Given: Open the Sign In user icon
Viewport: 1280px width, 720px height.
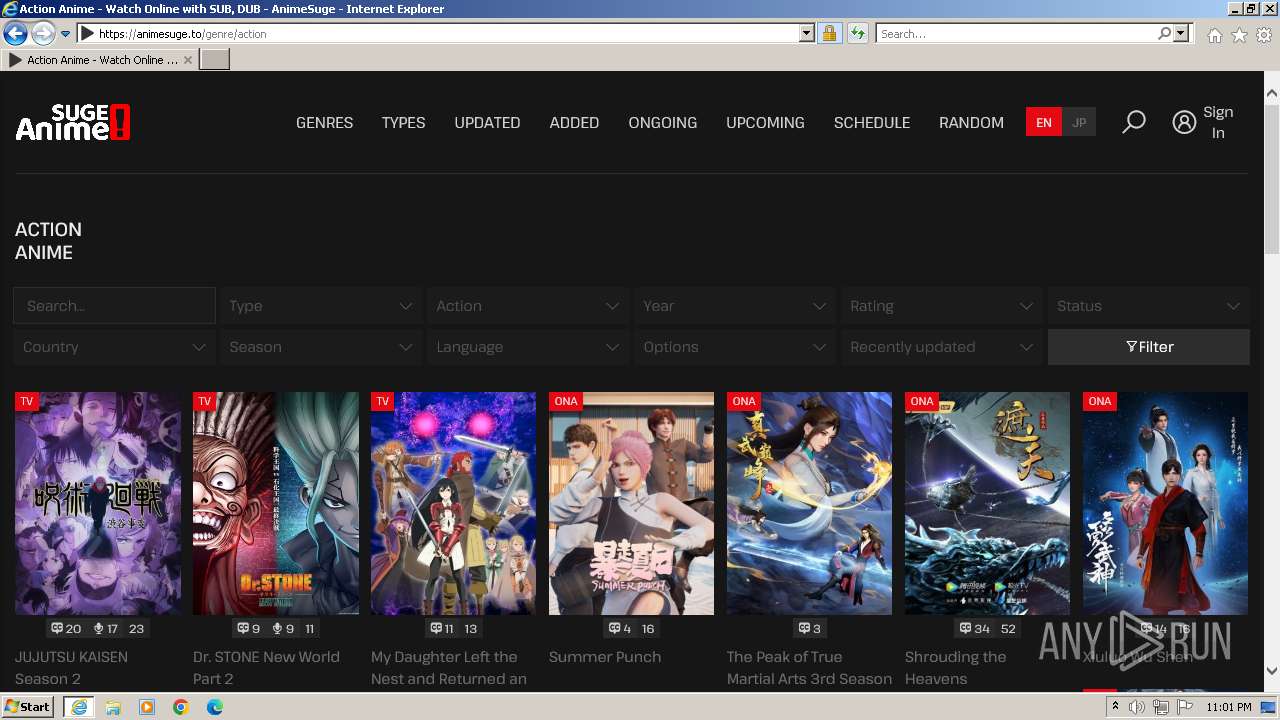Looking at the screenshot, I should click(1184, 122).
